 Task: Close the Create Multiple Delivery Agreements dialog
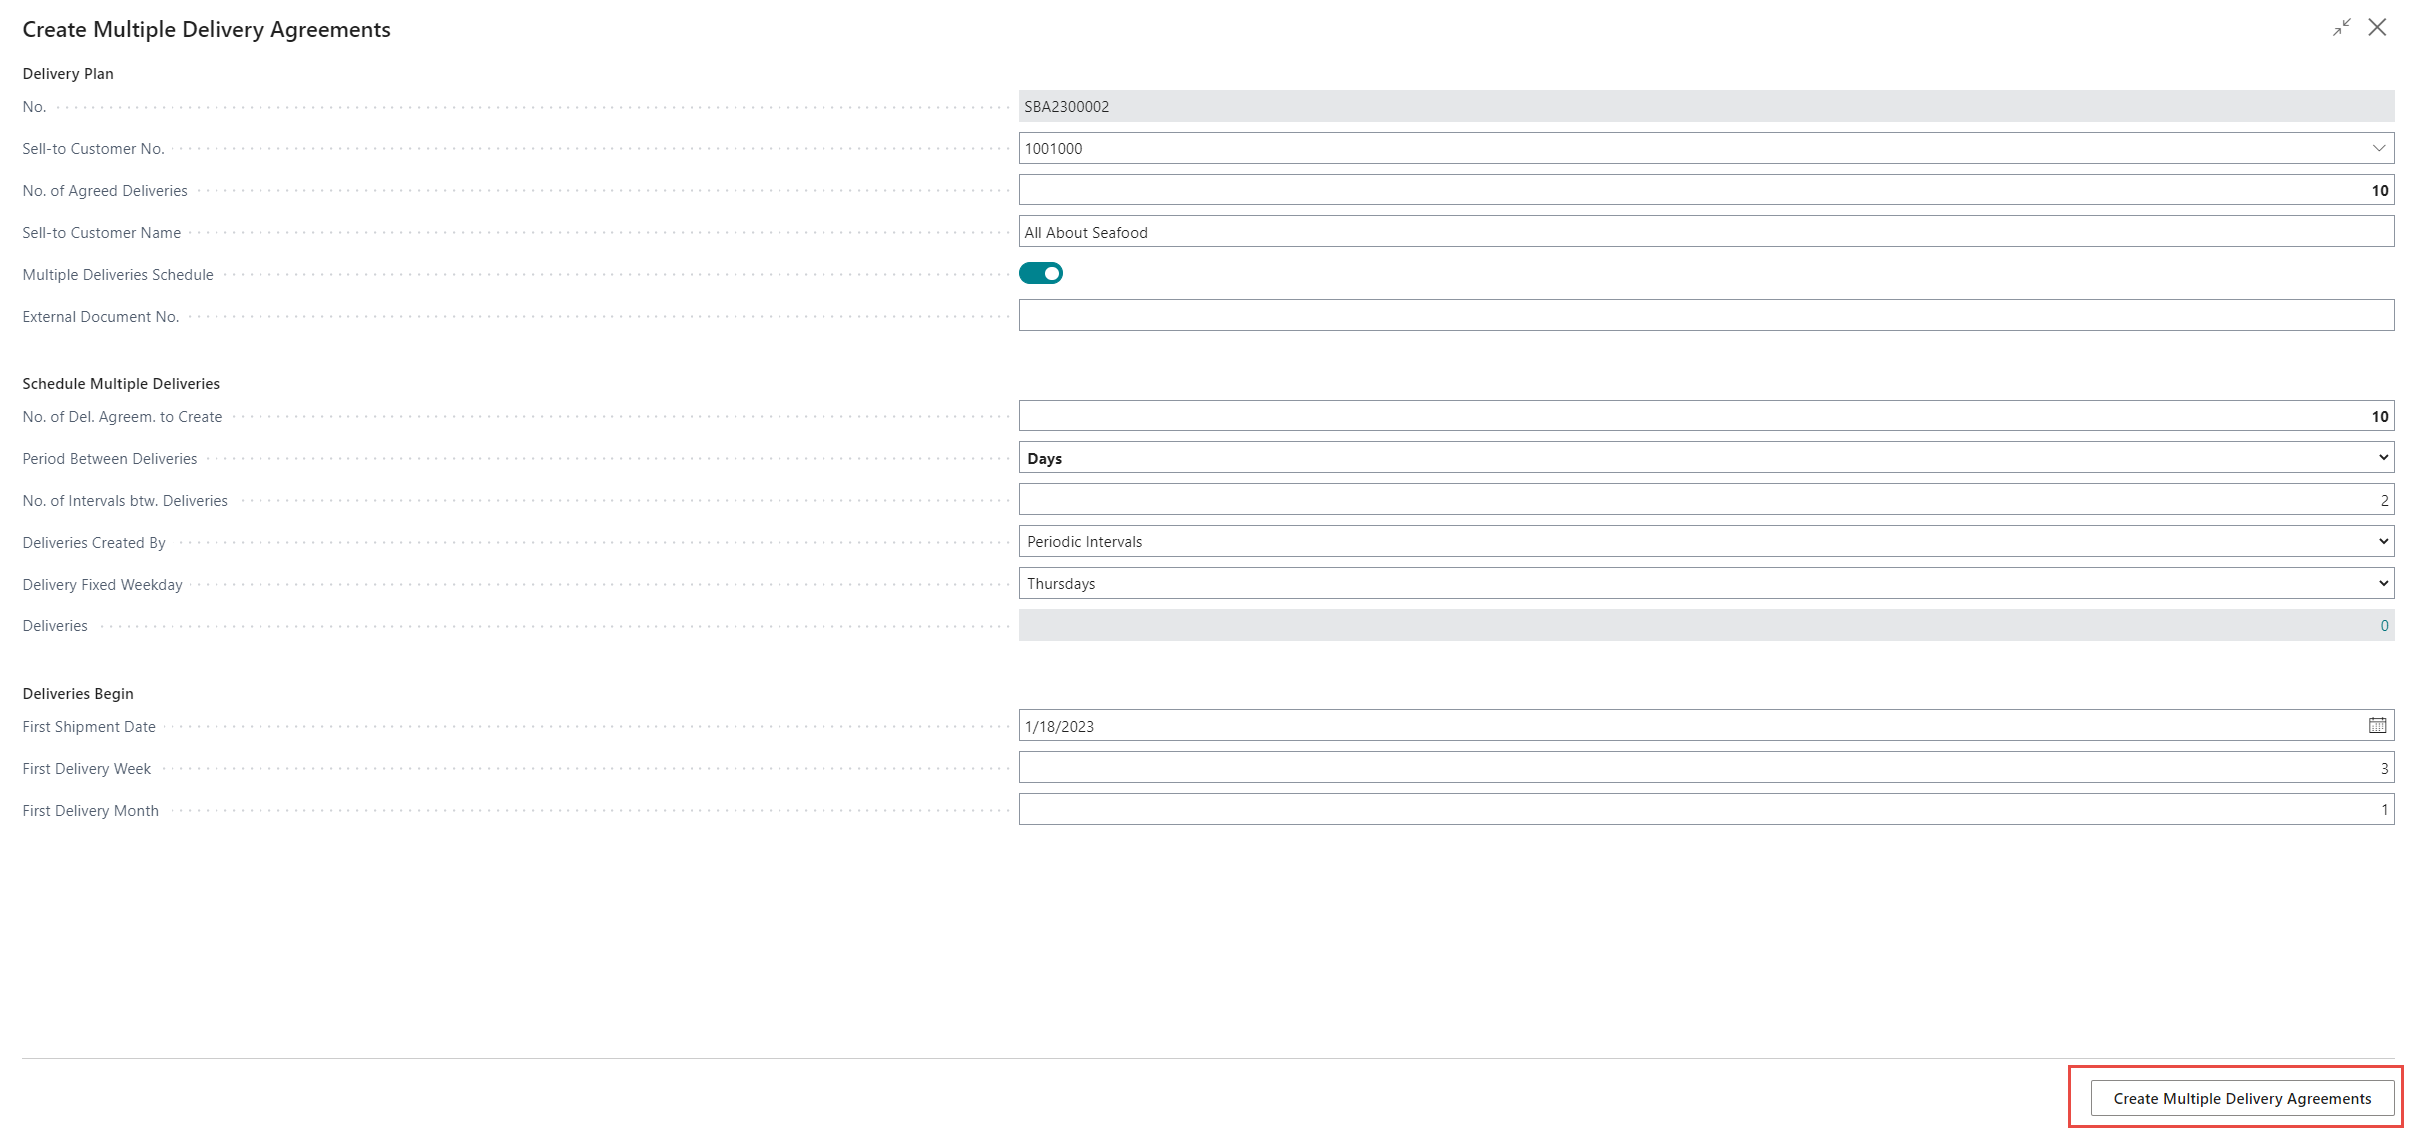2377,28
